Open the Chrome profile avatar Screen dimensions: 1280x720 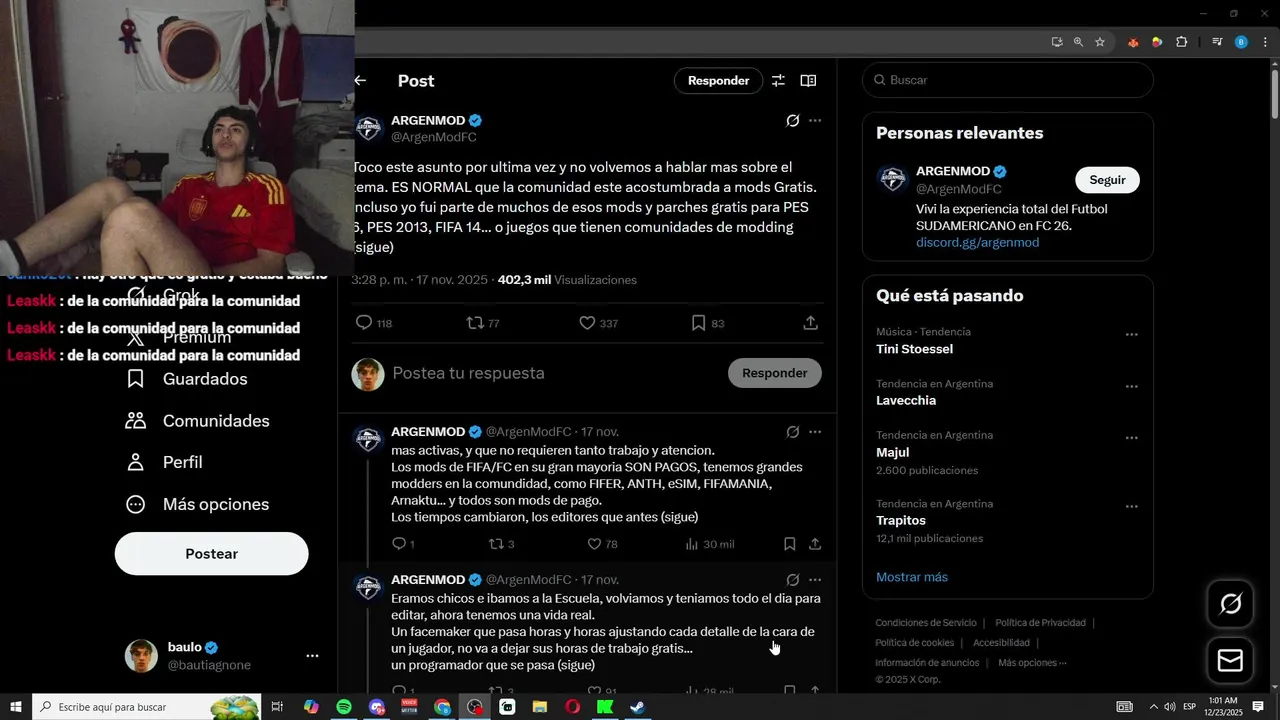point(1241,42)
